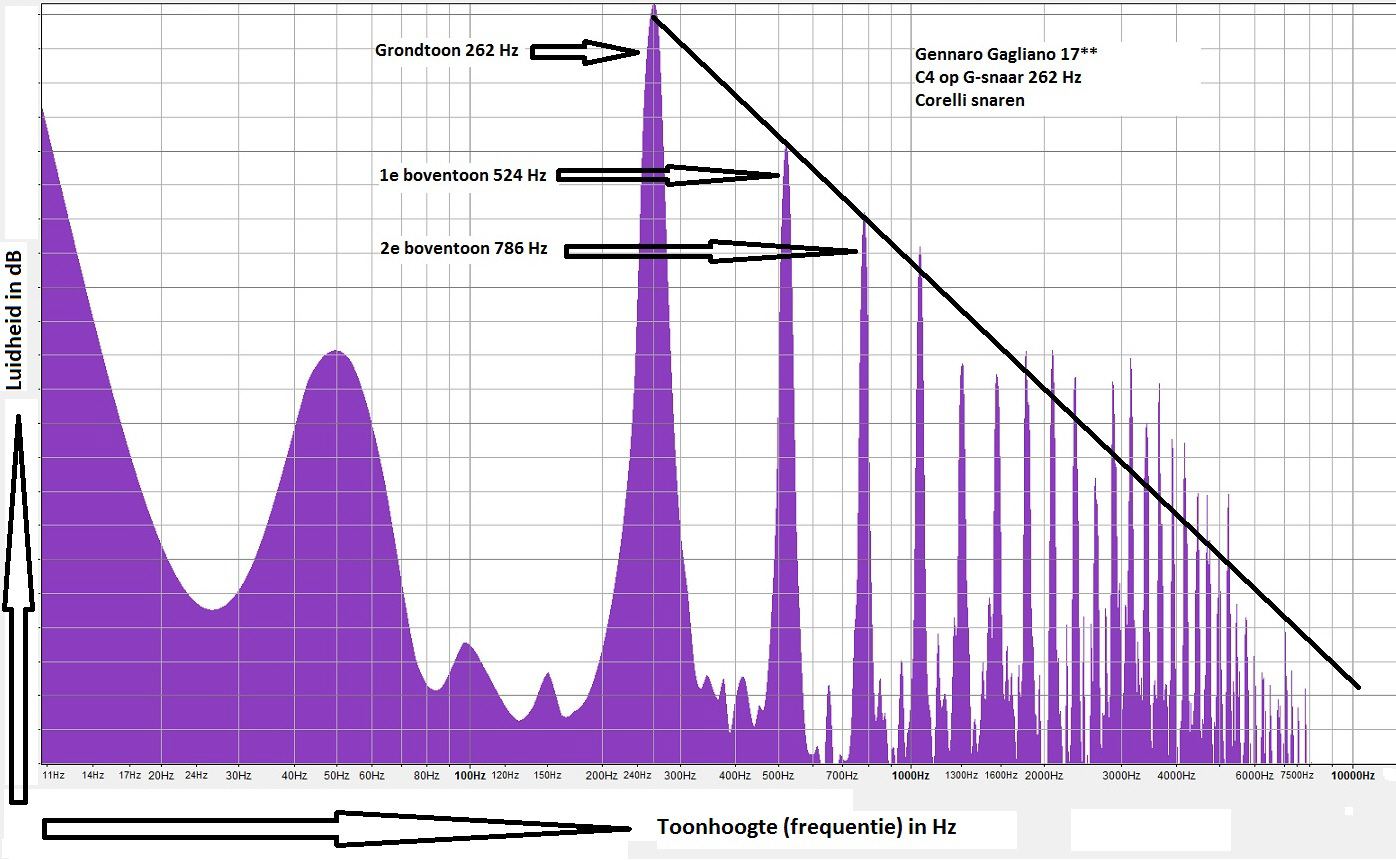Select the 20Hz tick label
1396x860 pixels.
pos(161,775)
